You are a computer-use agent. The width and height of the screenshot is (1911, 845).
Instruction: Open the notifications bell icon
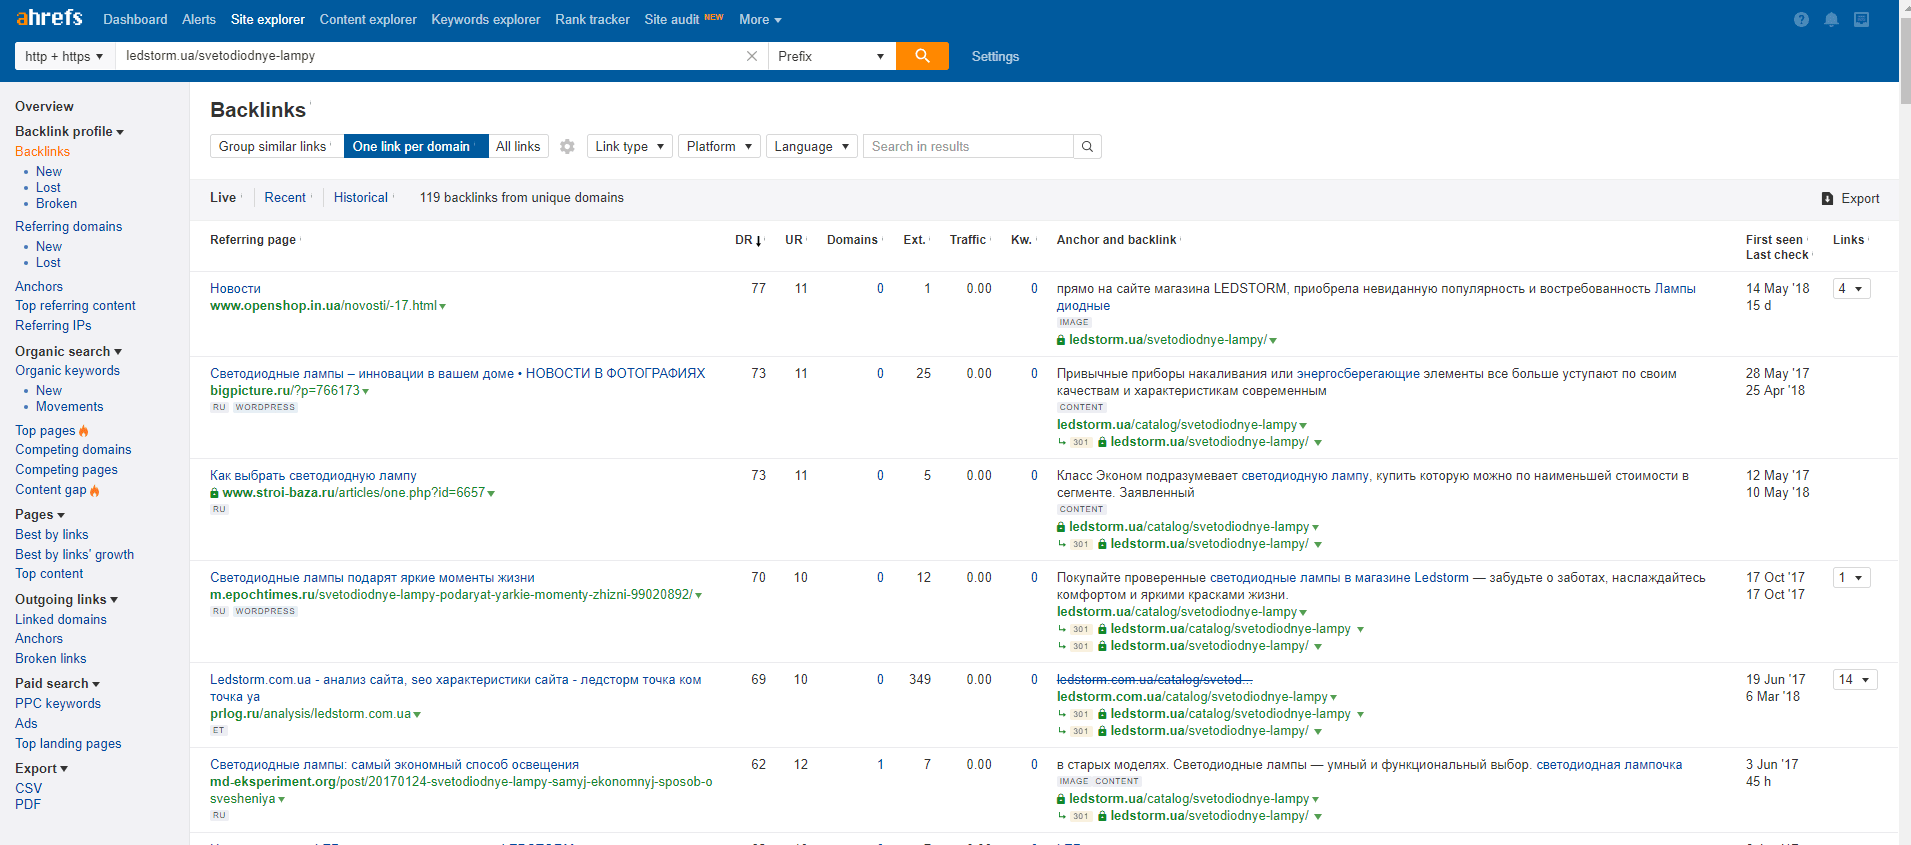click(1831, 20)
